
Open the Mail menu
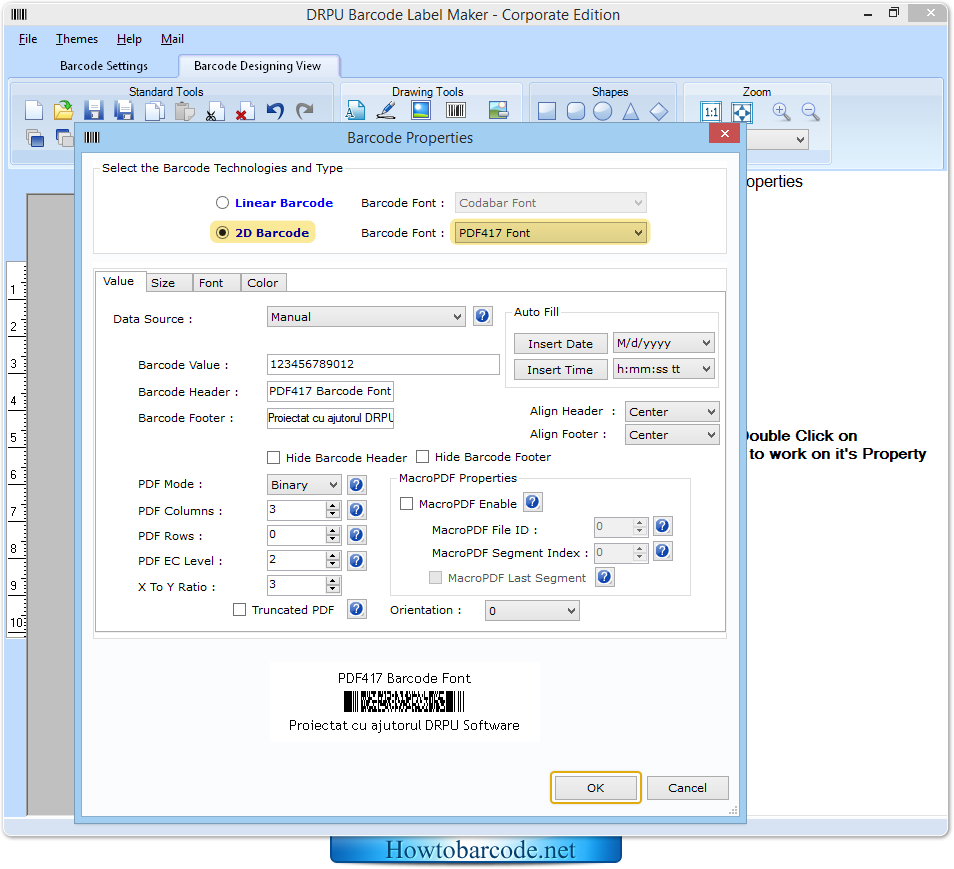coord(172,39)
